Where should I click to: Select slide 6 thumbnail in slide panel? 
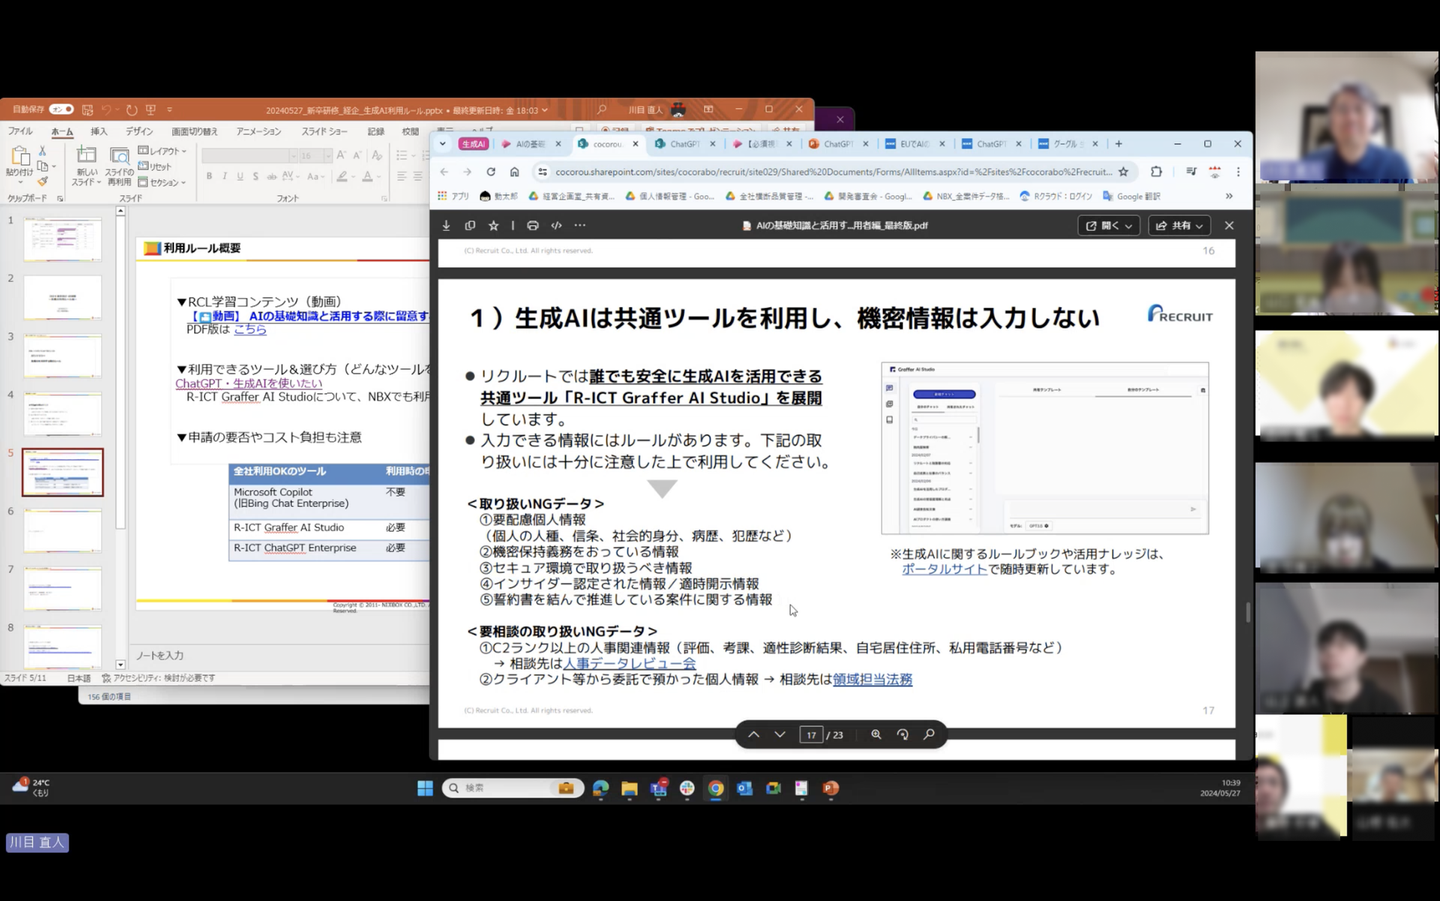pyautogui.click(x=62, y=530)
